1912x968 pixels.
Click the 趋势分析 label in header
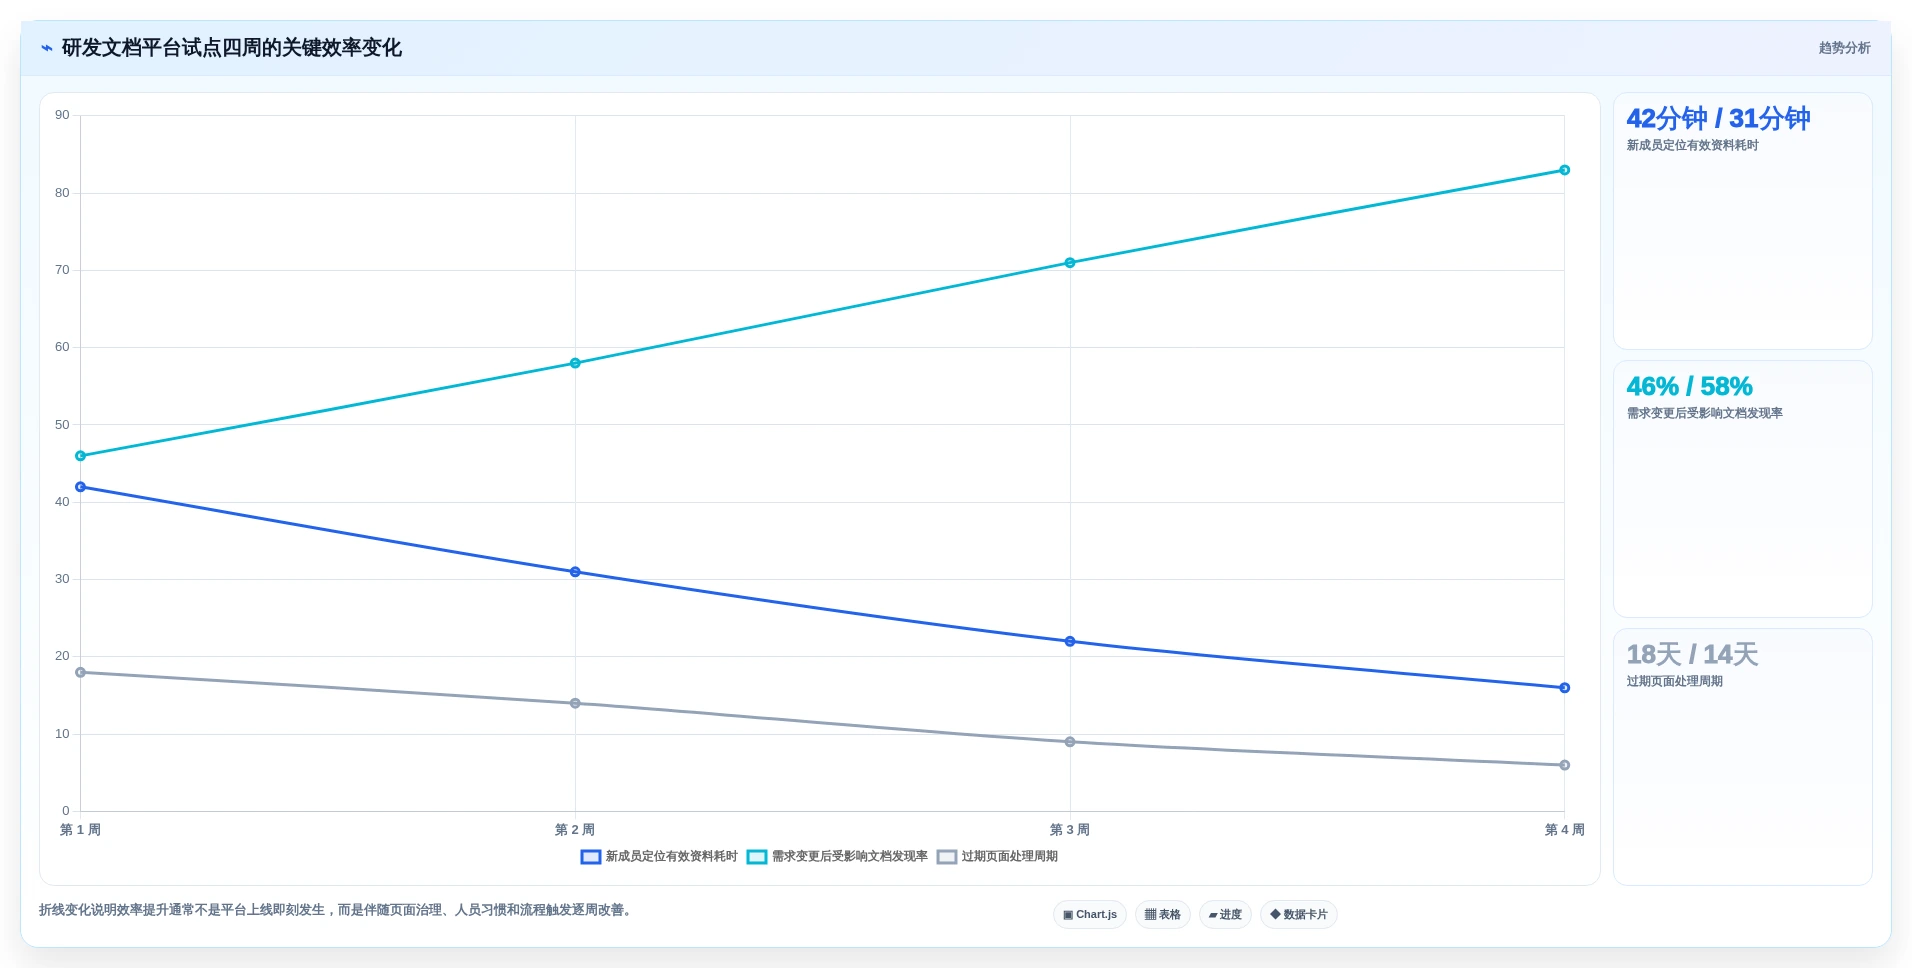(1844, 48)
